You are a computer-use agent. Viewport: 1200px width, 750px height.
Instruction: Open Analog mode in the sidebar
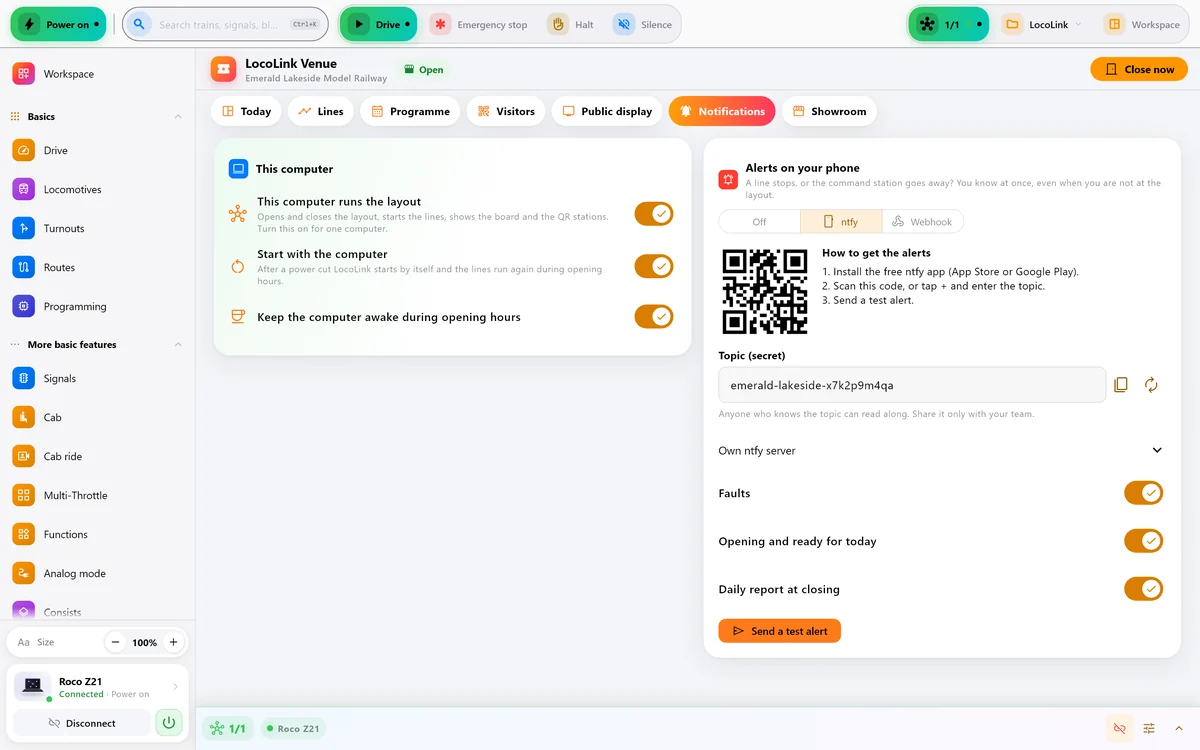pos(97,573)
